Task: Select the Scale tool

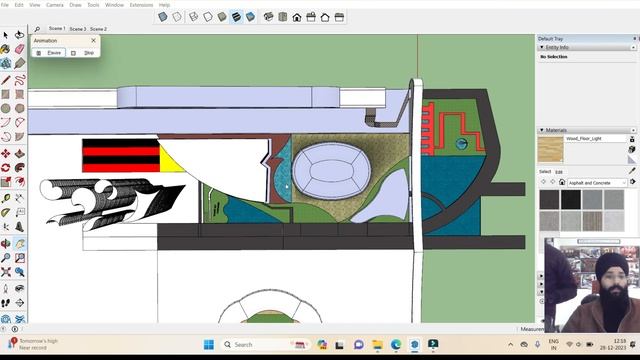Action: coord(6,182)
